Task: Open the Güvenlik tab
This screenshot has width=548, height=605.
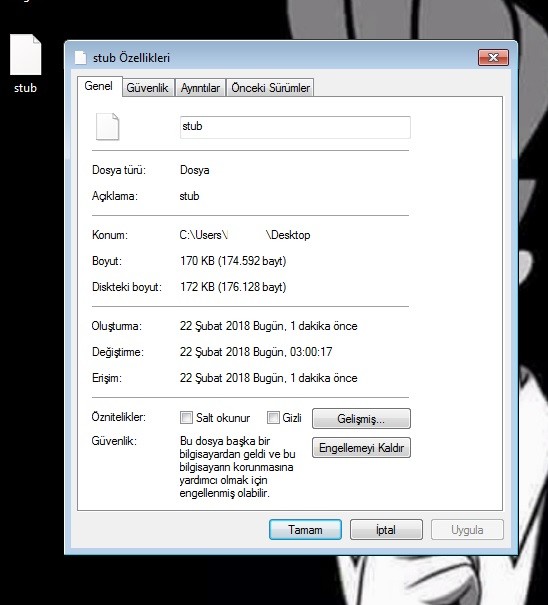Action: 147,88
